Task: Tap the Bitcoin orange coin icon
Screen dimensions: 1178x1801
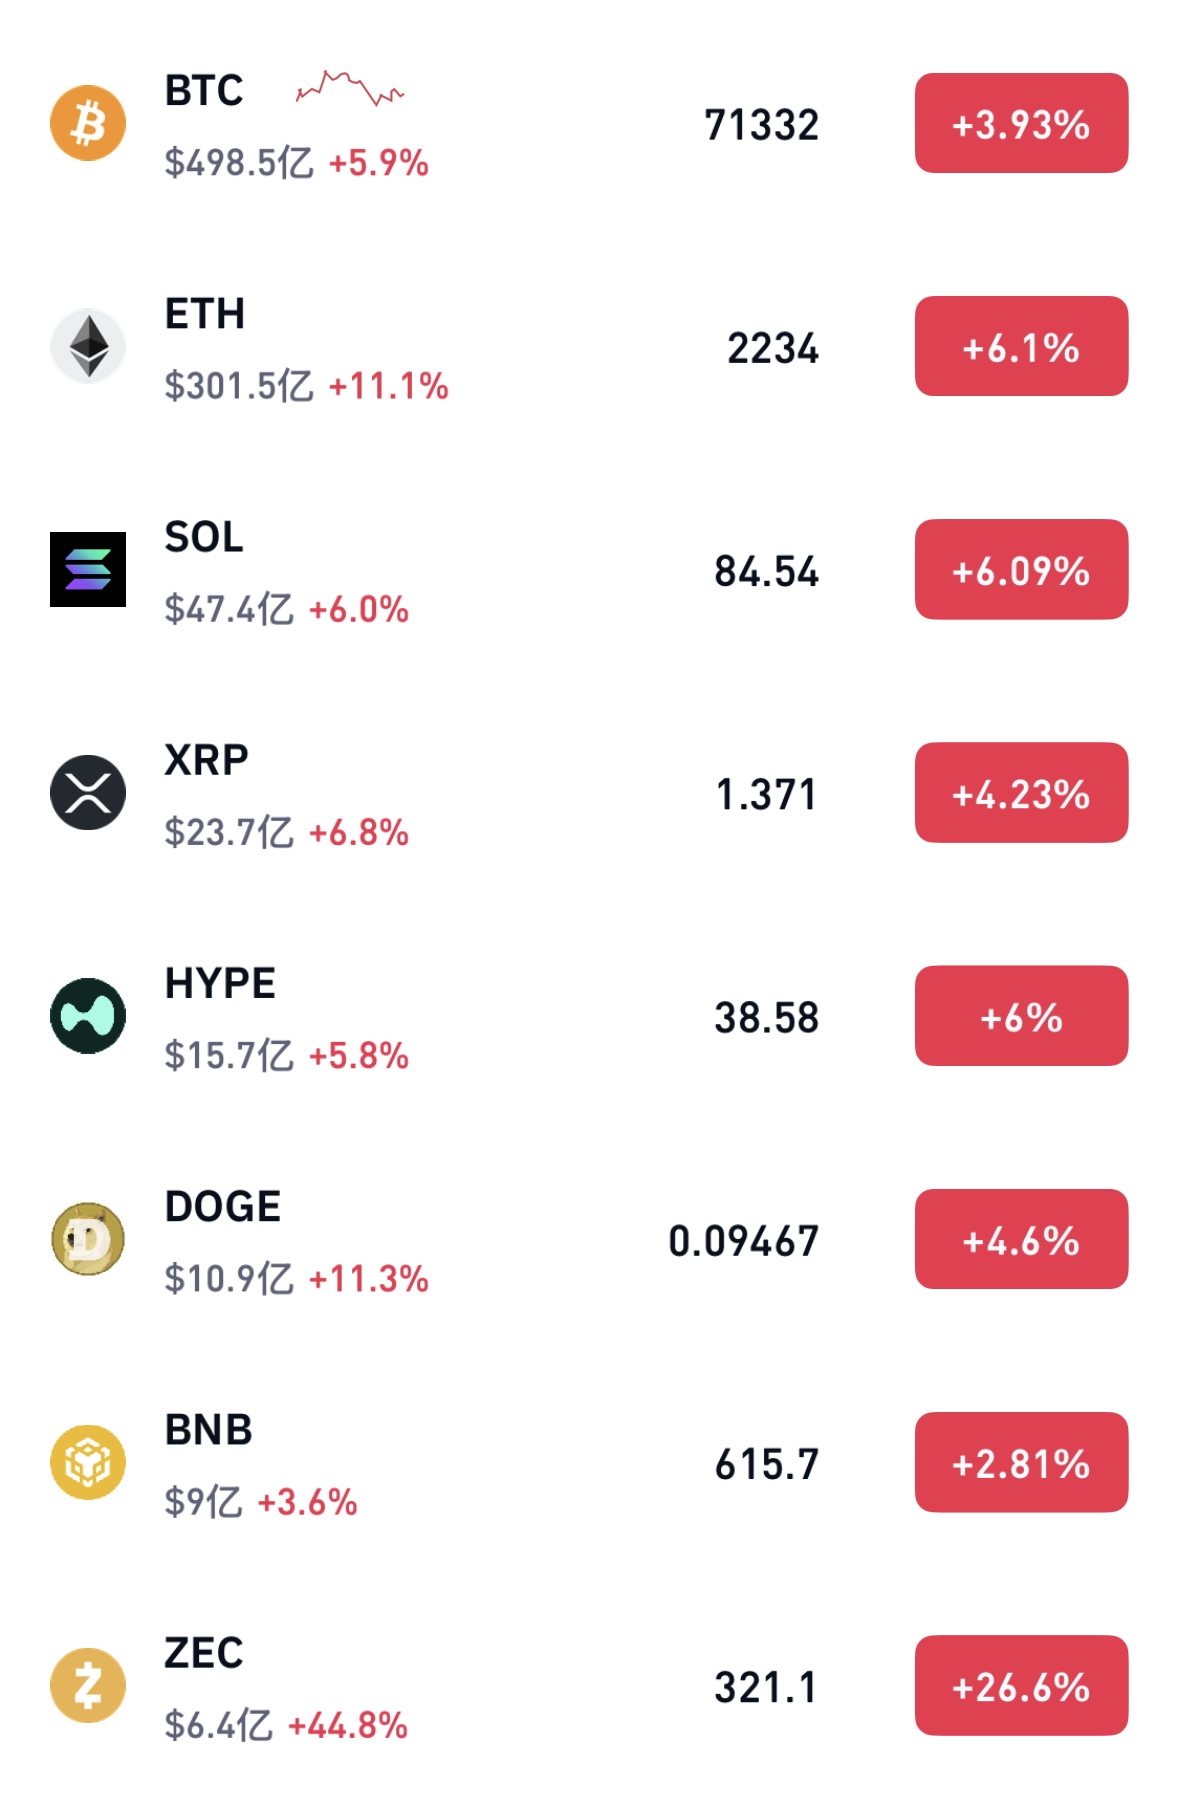Action: [88, 123]
